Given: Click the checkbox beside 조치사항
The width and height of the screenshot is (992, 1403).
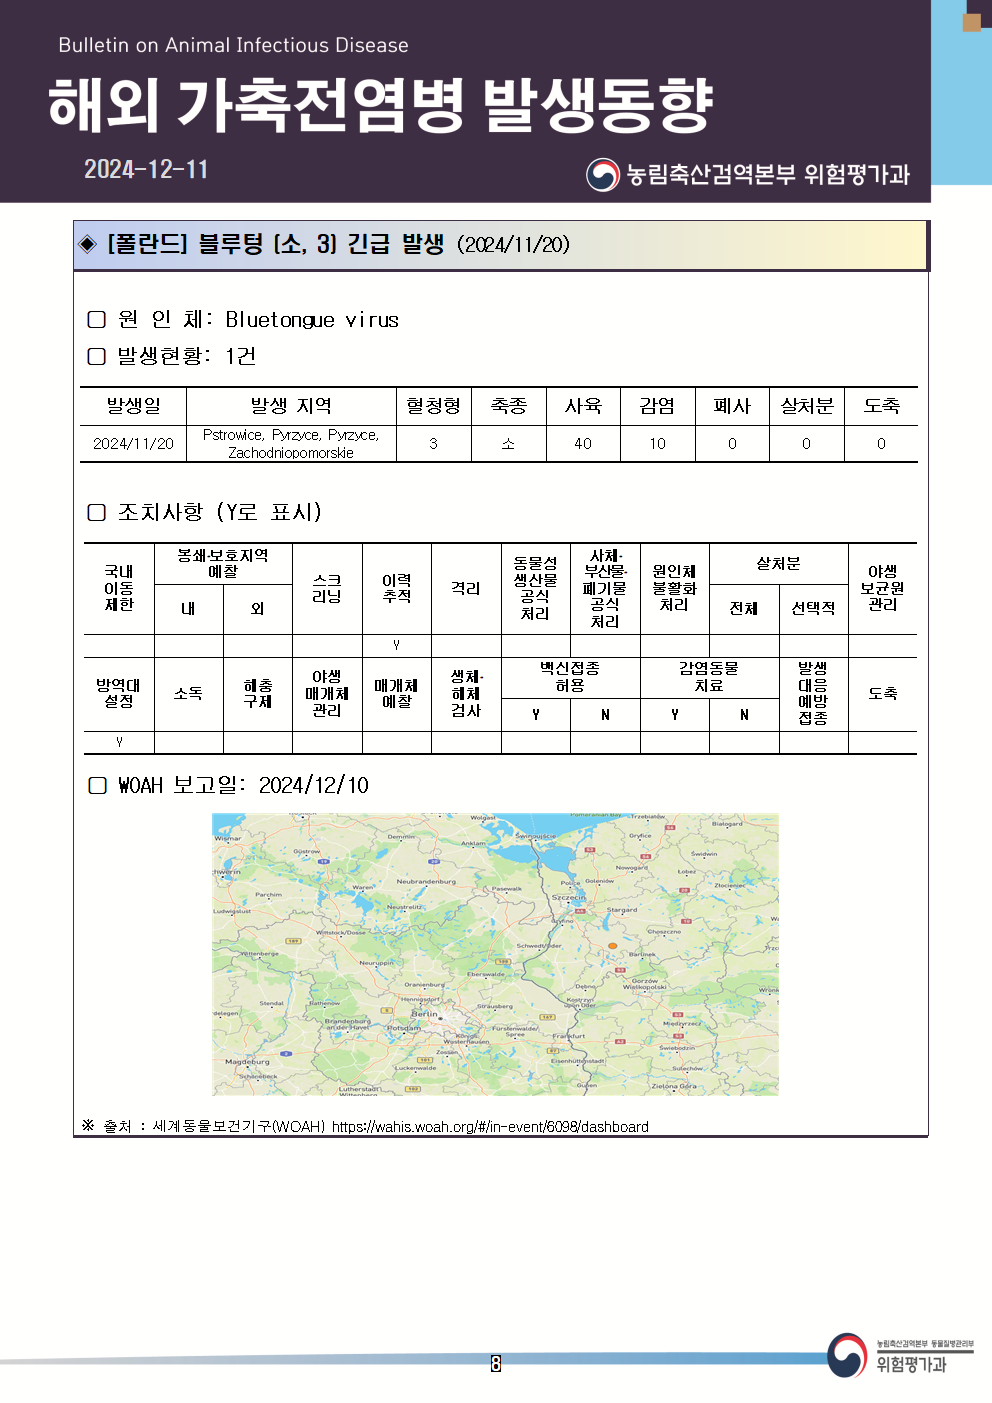Looking at the screenshot, I should point(97,512).
